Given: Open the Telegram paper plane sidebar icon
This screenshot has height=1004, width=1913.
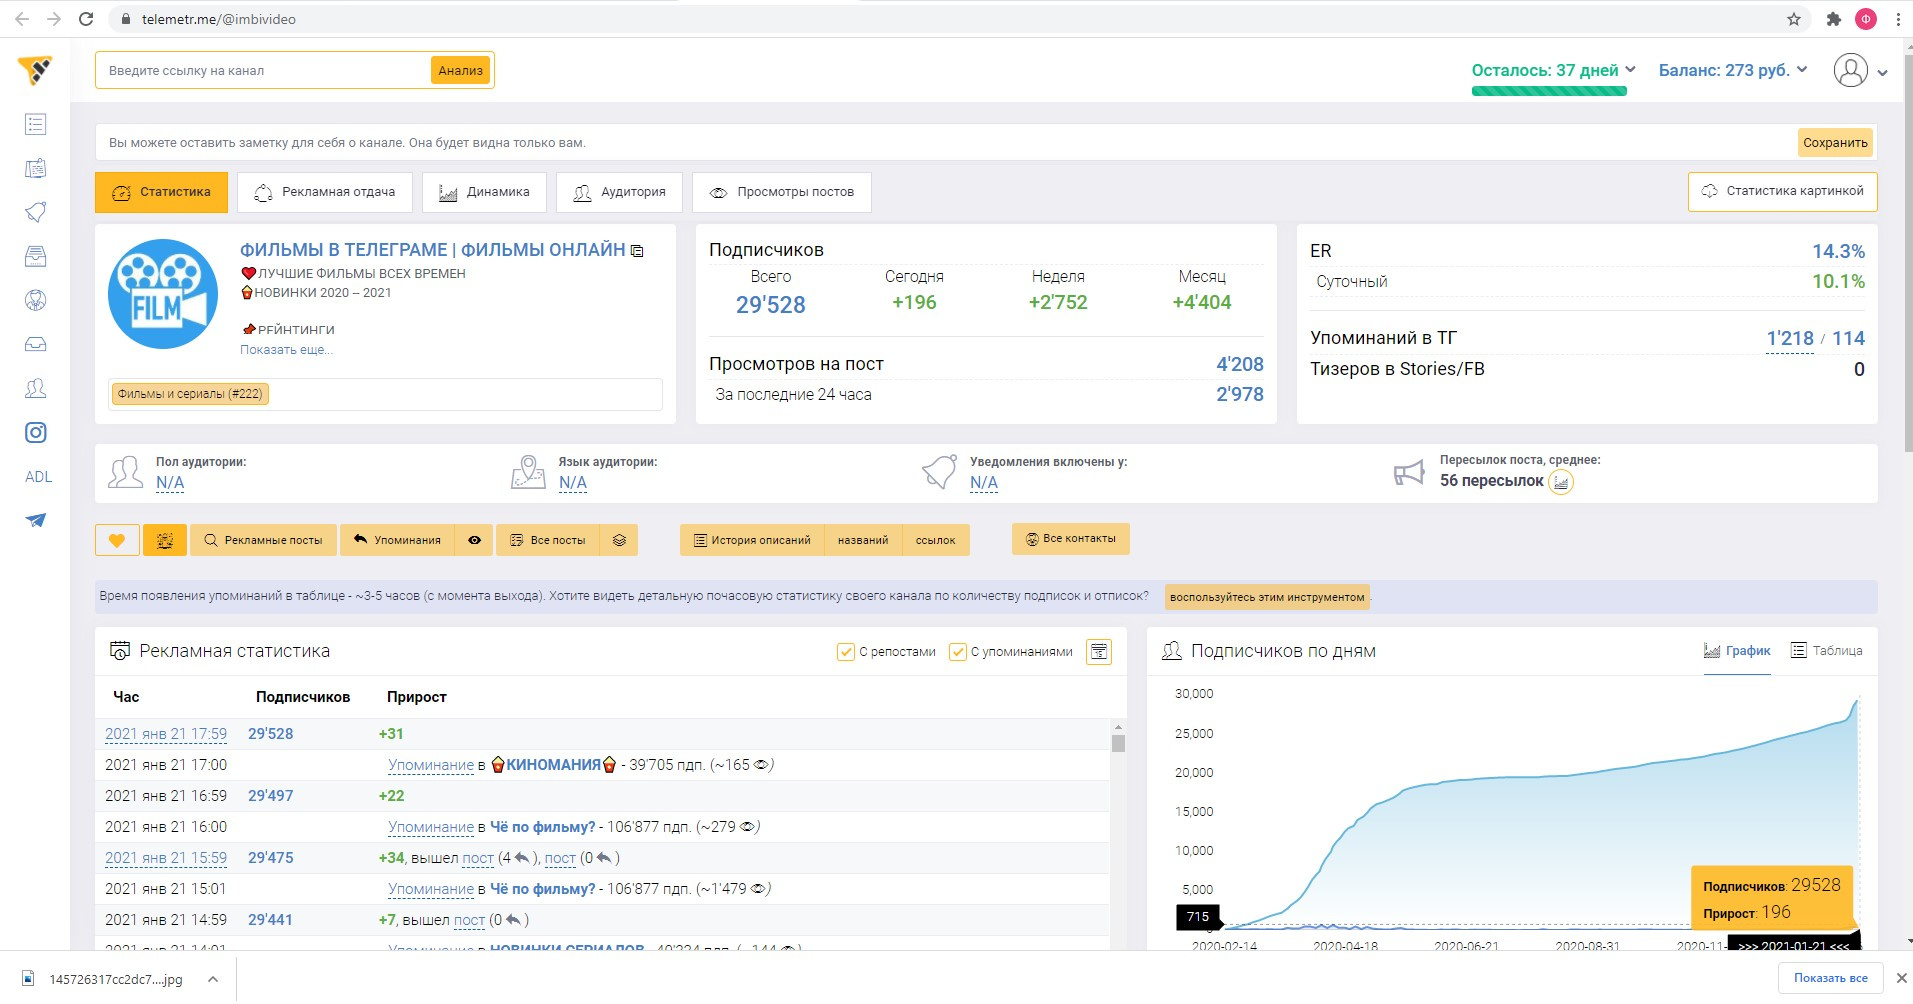Looking at the screenshot, I should 36,520.
